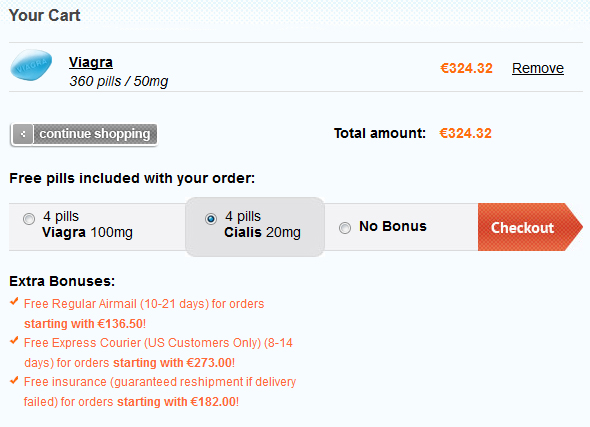Select the 4 pills Viagra 100mg bonus
Viewport: 590px width, 427px height.
(29, 219)
